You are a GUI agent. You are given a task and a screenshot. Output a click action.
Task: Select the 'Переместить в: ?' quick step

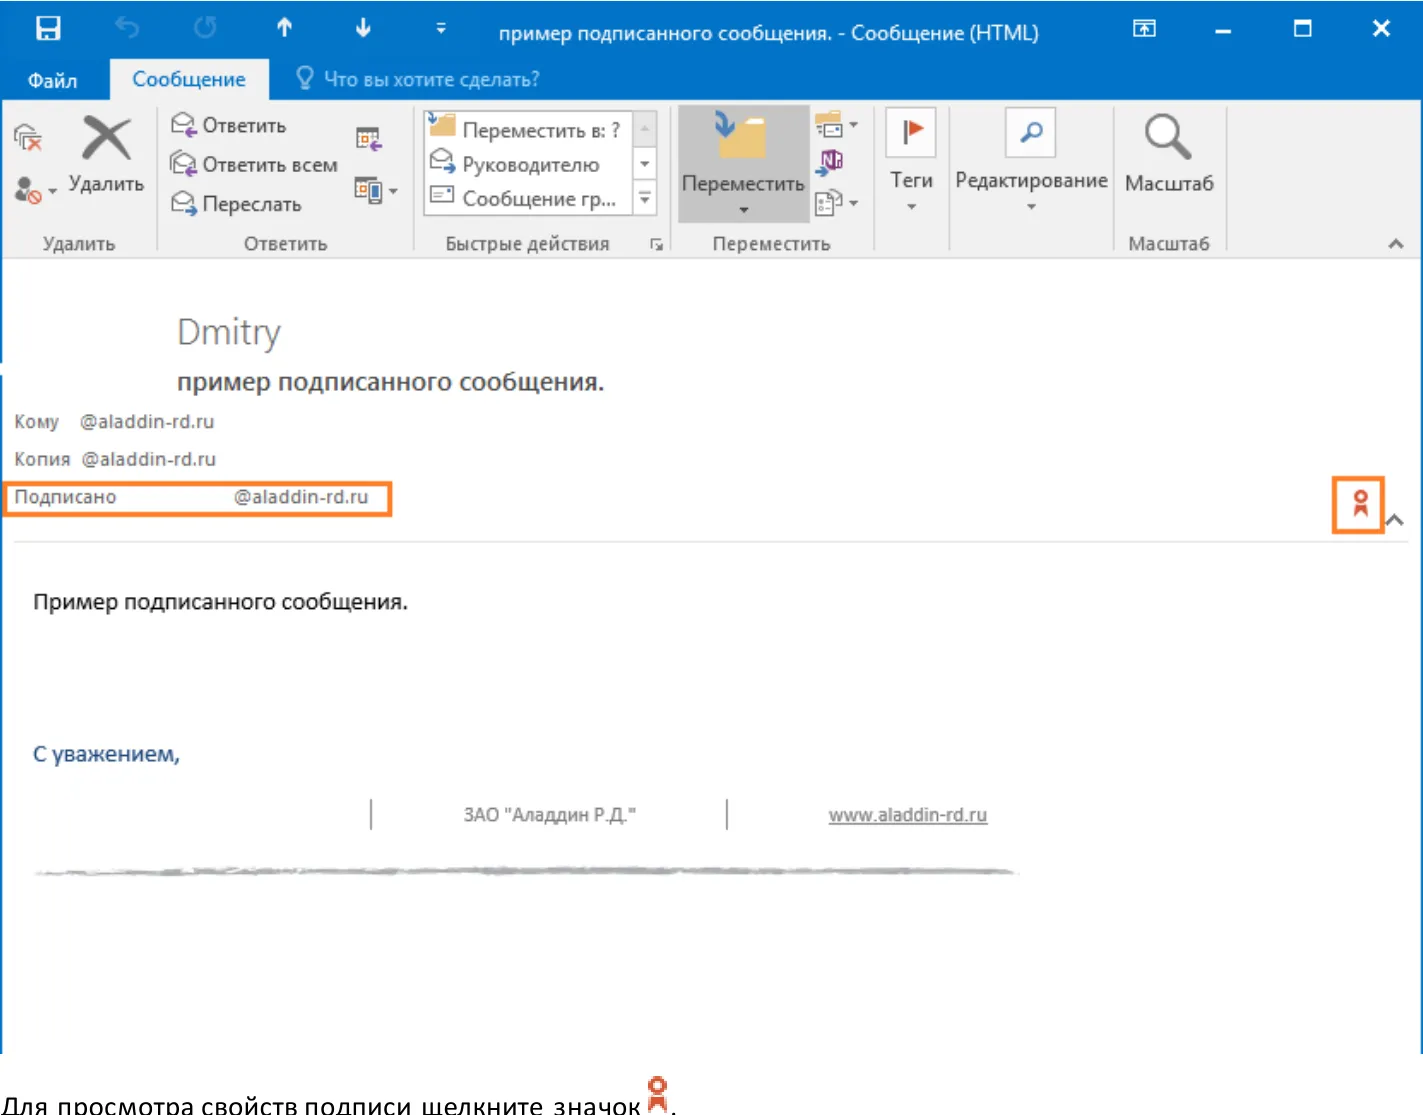click(526, 128)
